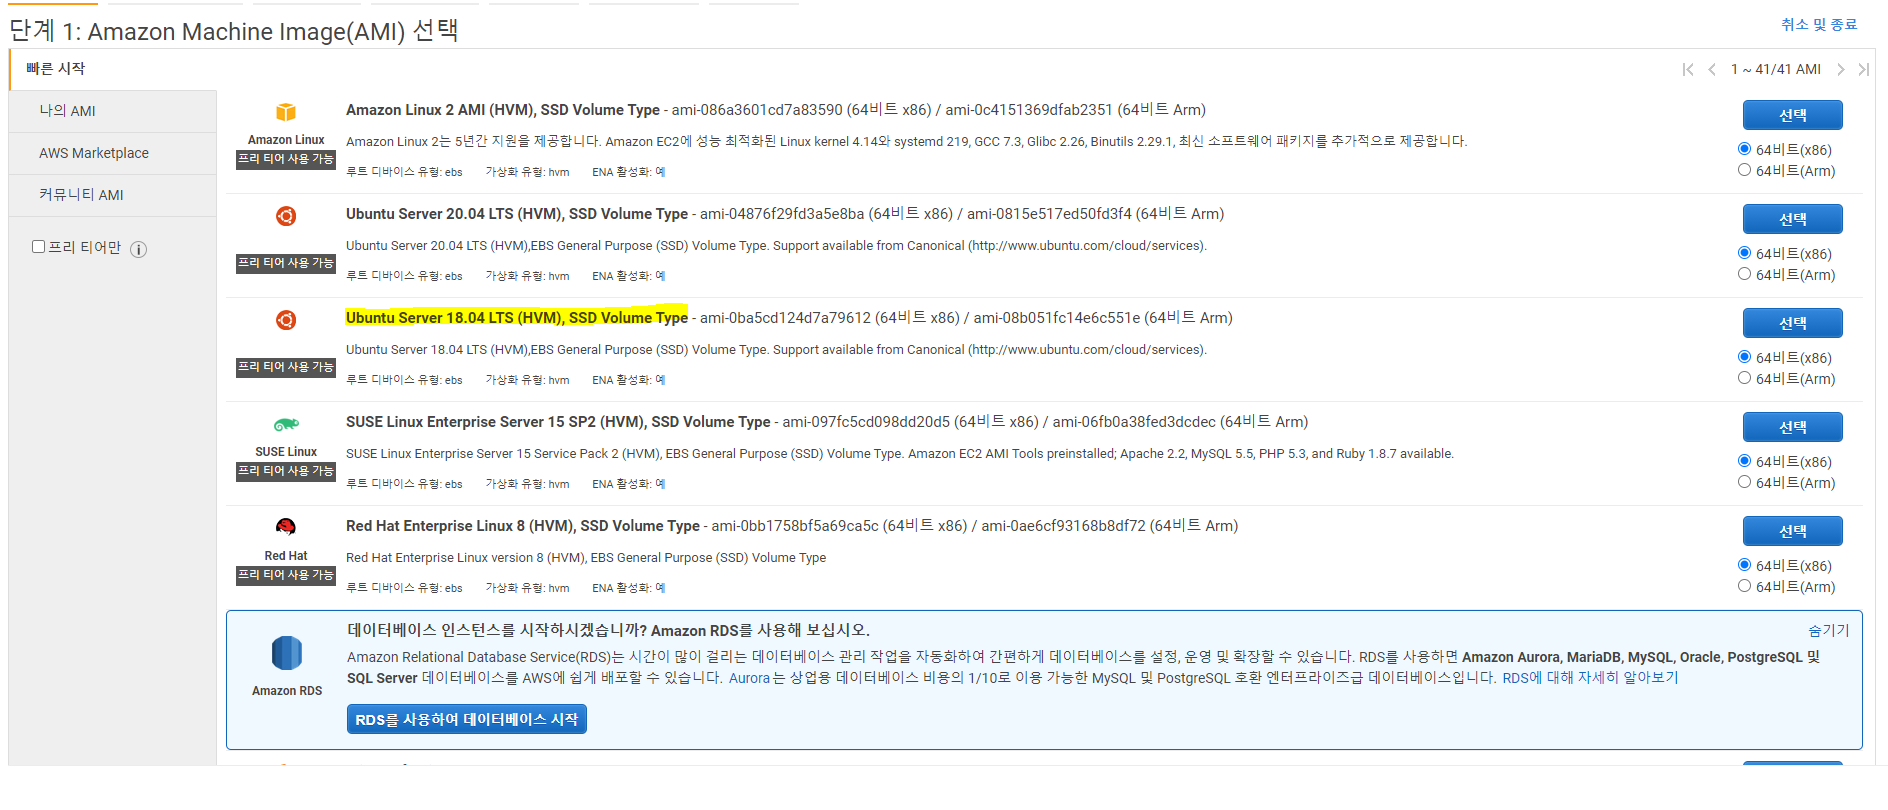
Task: Go to first AMI page arrow
Action: tap(1688, 69)
